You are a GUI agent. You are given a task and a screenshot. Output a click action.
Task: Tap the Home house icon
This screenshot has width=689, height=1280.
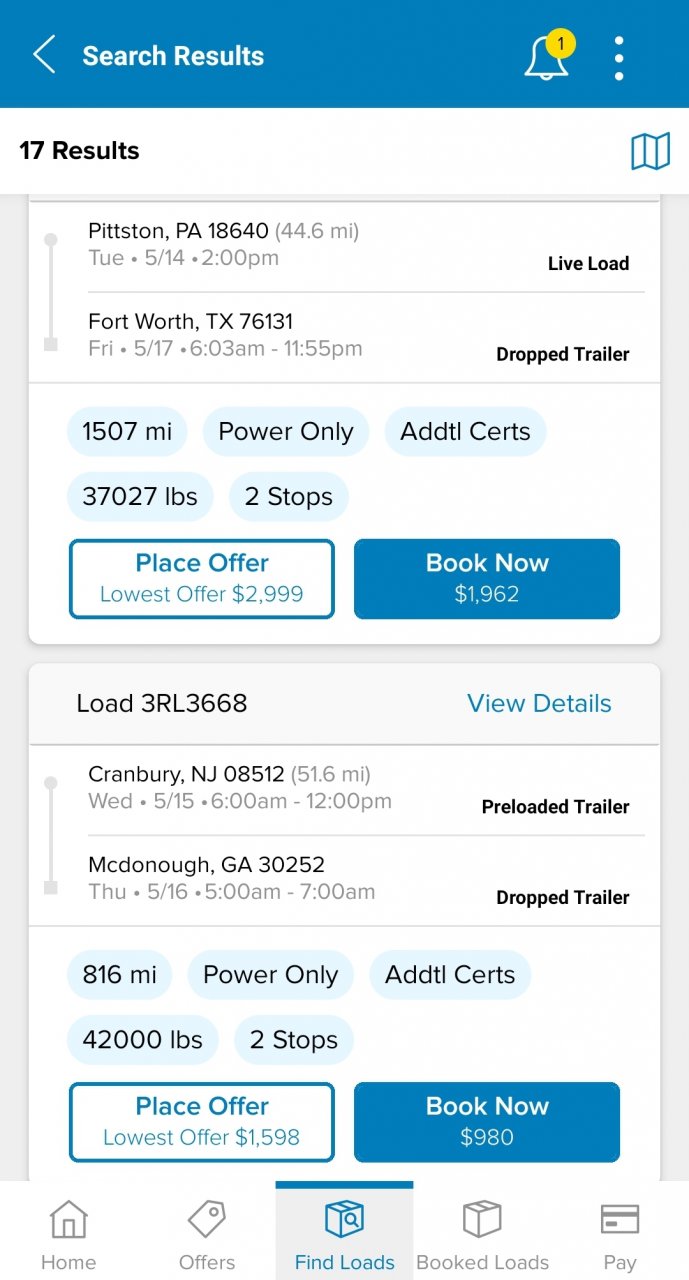(68, 1221)
